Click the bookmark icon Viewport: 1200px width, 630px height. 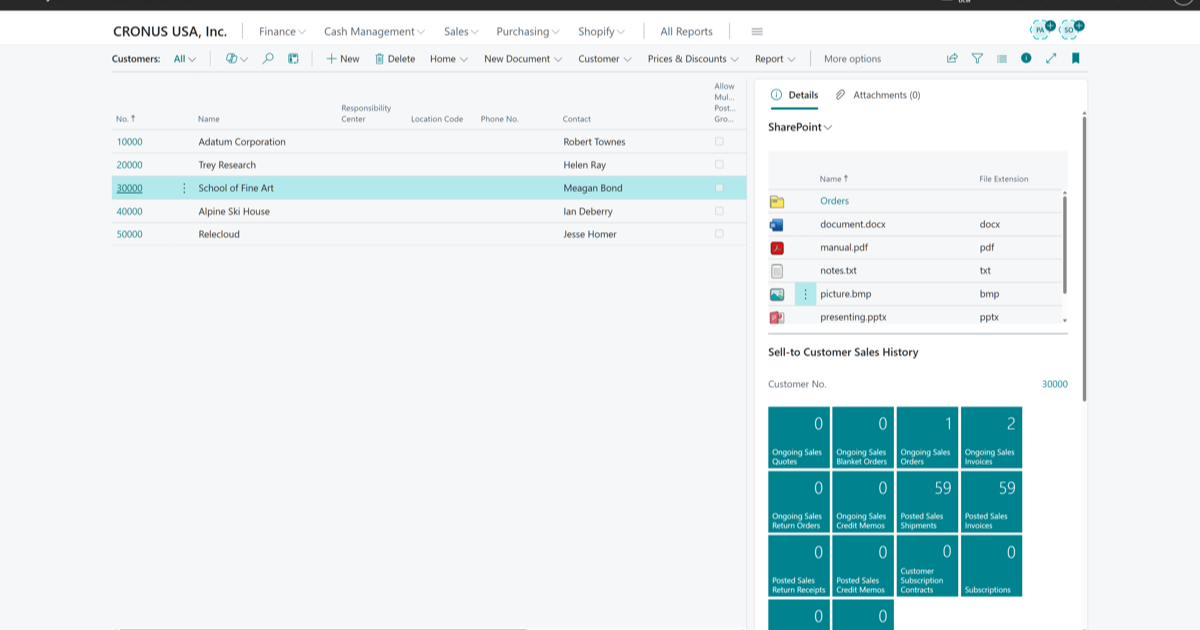pos(1076,59)
